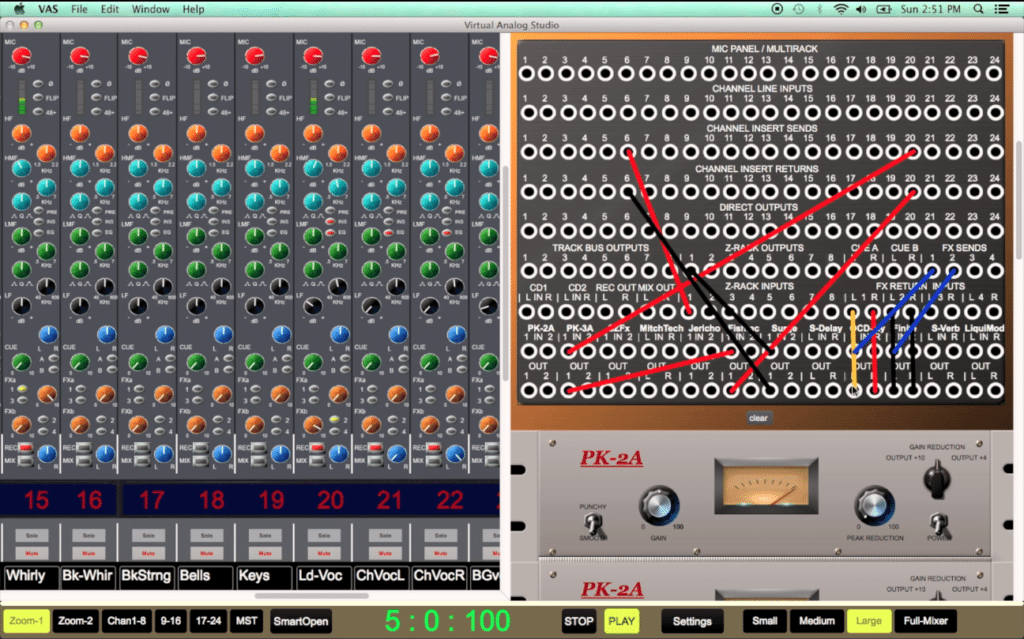
Task: Open the Window menu
Action: (150, 9)
